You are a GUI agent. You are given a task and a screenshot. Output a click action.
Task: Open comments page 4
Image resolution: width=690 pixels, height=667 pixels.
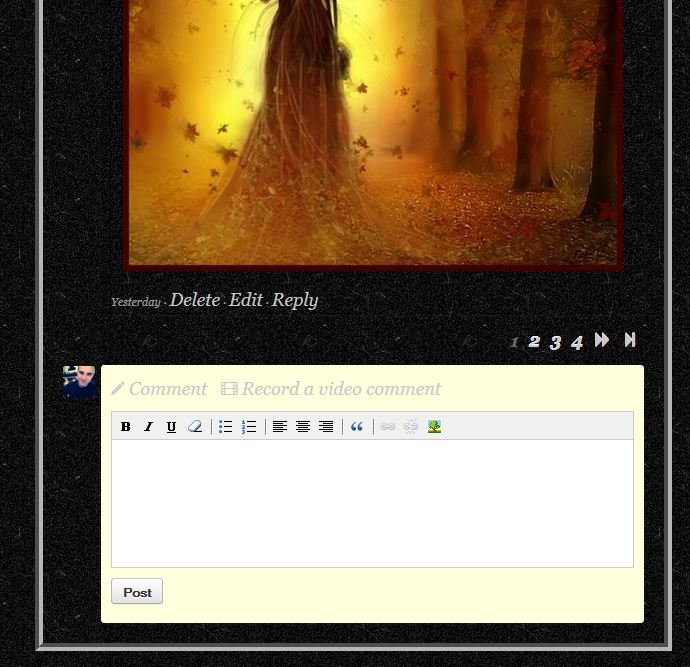click(577, 342)
